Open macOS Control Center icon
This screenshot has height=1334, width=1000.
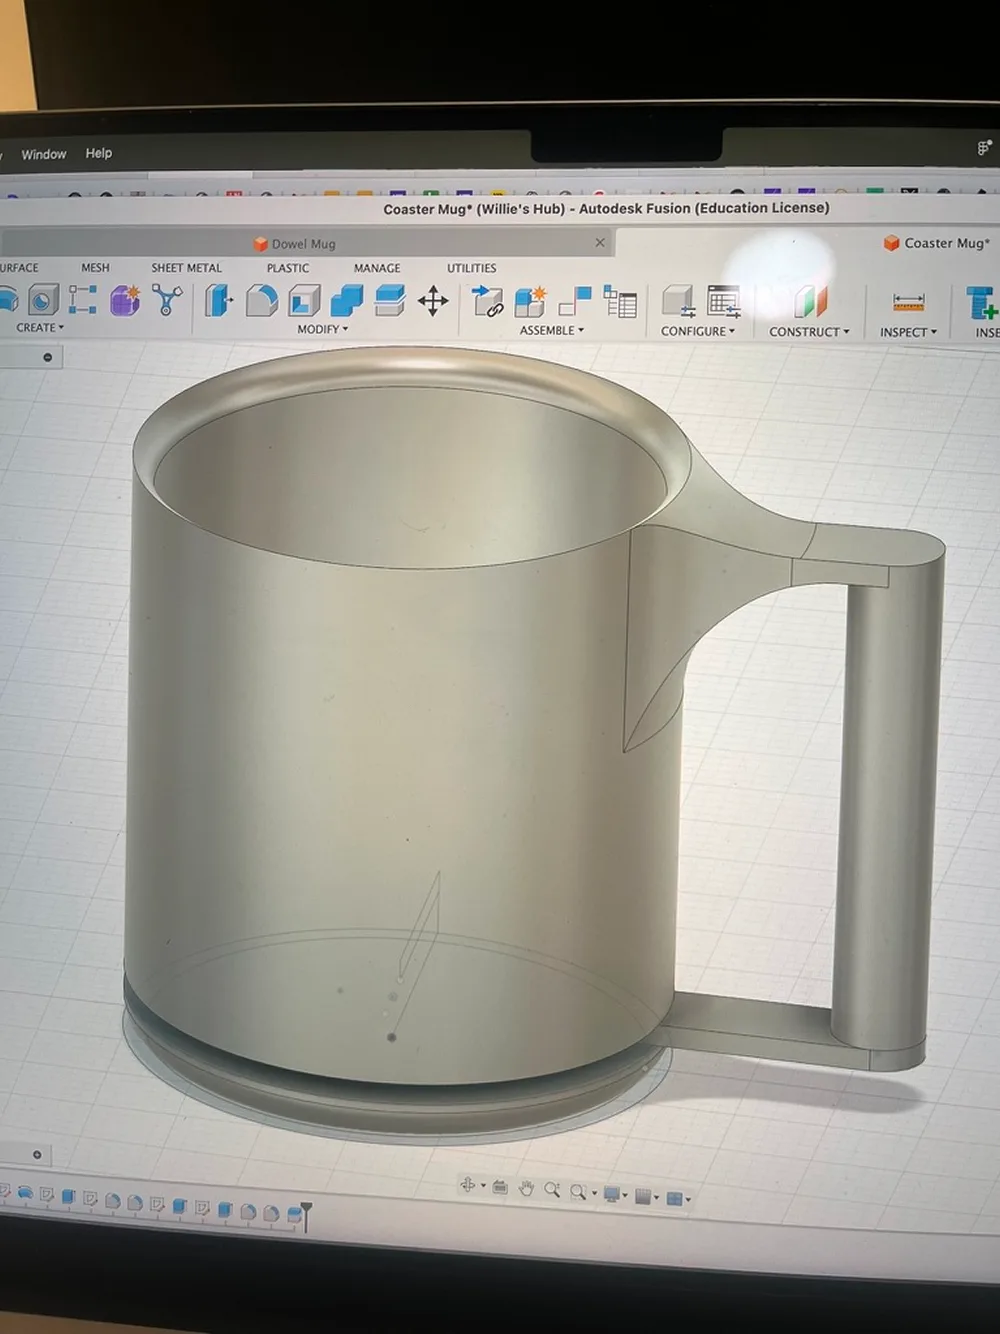pyautogui.click(x=984, y=148)
